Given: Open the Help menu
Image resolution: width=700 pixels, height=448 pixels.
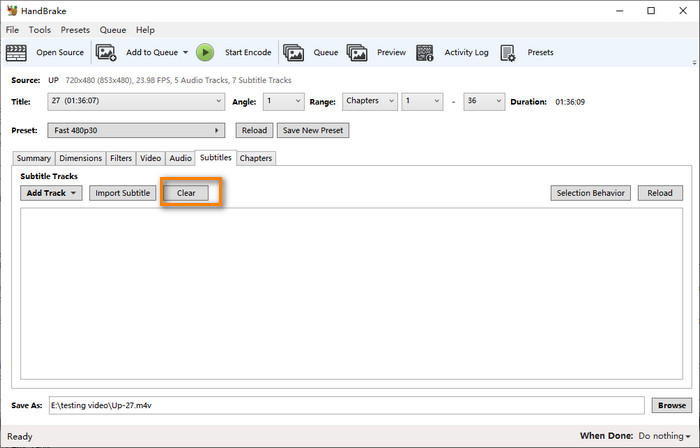Looking at the screenshot, I should [x=145, y=30].
